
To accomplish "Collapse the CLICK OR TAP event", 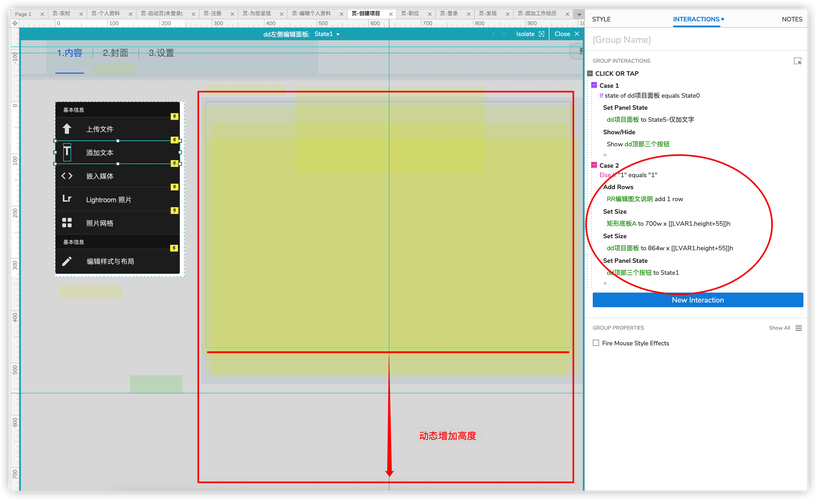I will click(x=590, y=73).
